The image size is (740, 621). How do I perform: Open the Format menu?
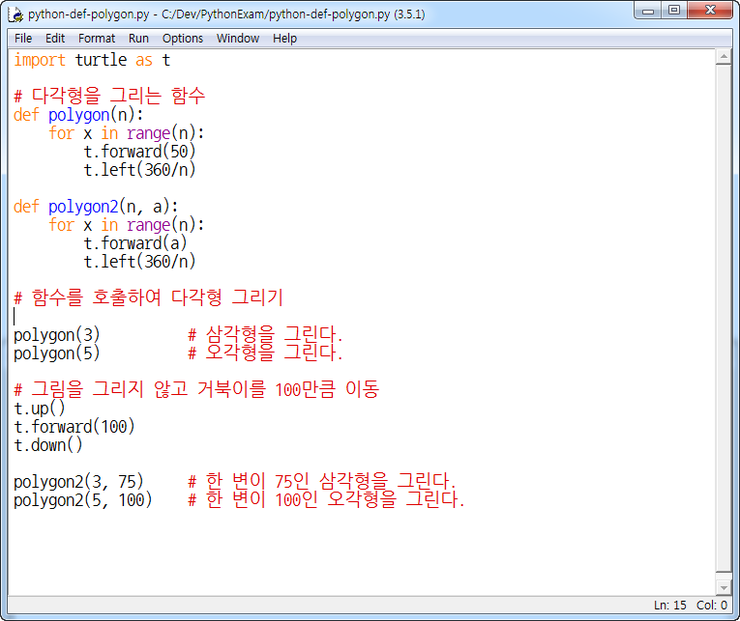click(97, 38)
